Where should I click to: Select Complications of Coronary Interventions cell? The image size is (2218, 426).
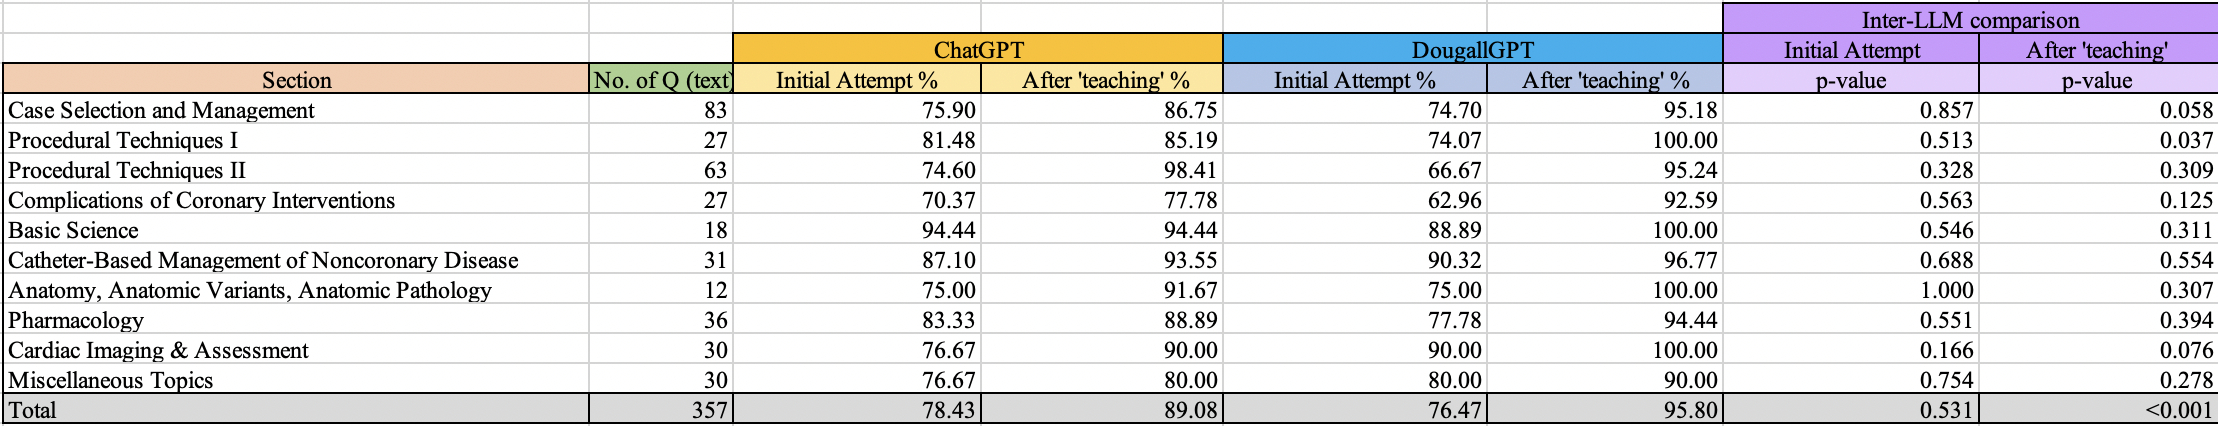pos(202,200)
